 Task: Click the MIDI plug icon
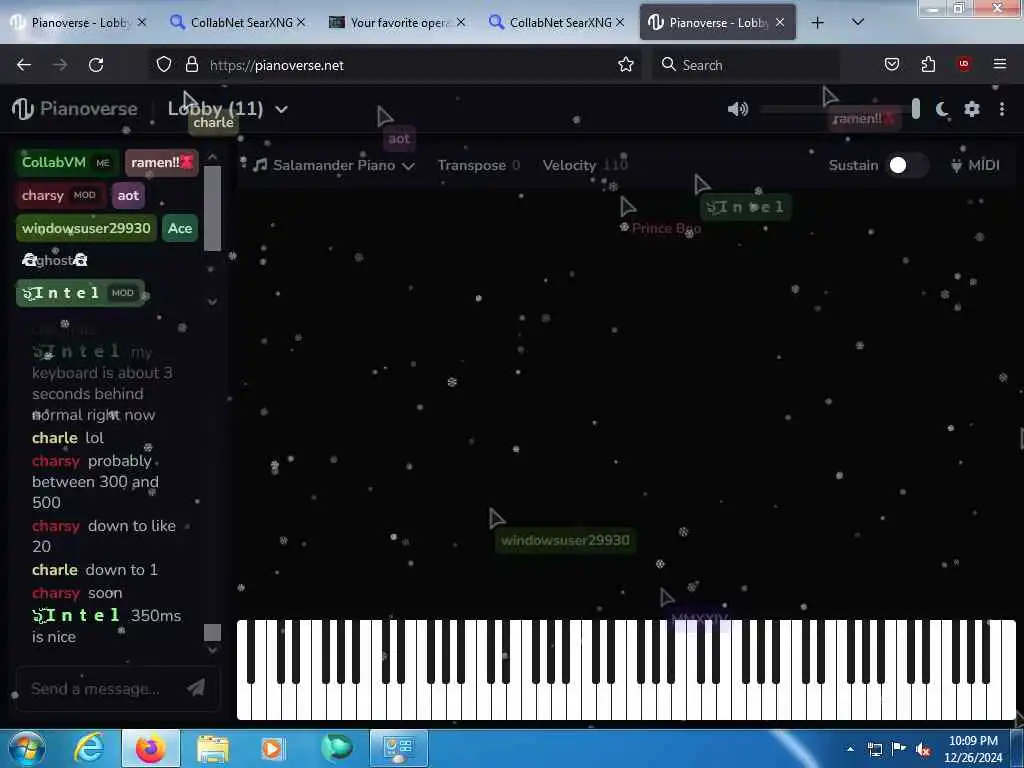click(956, 165)
